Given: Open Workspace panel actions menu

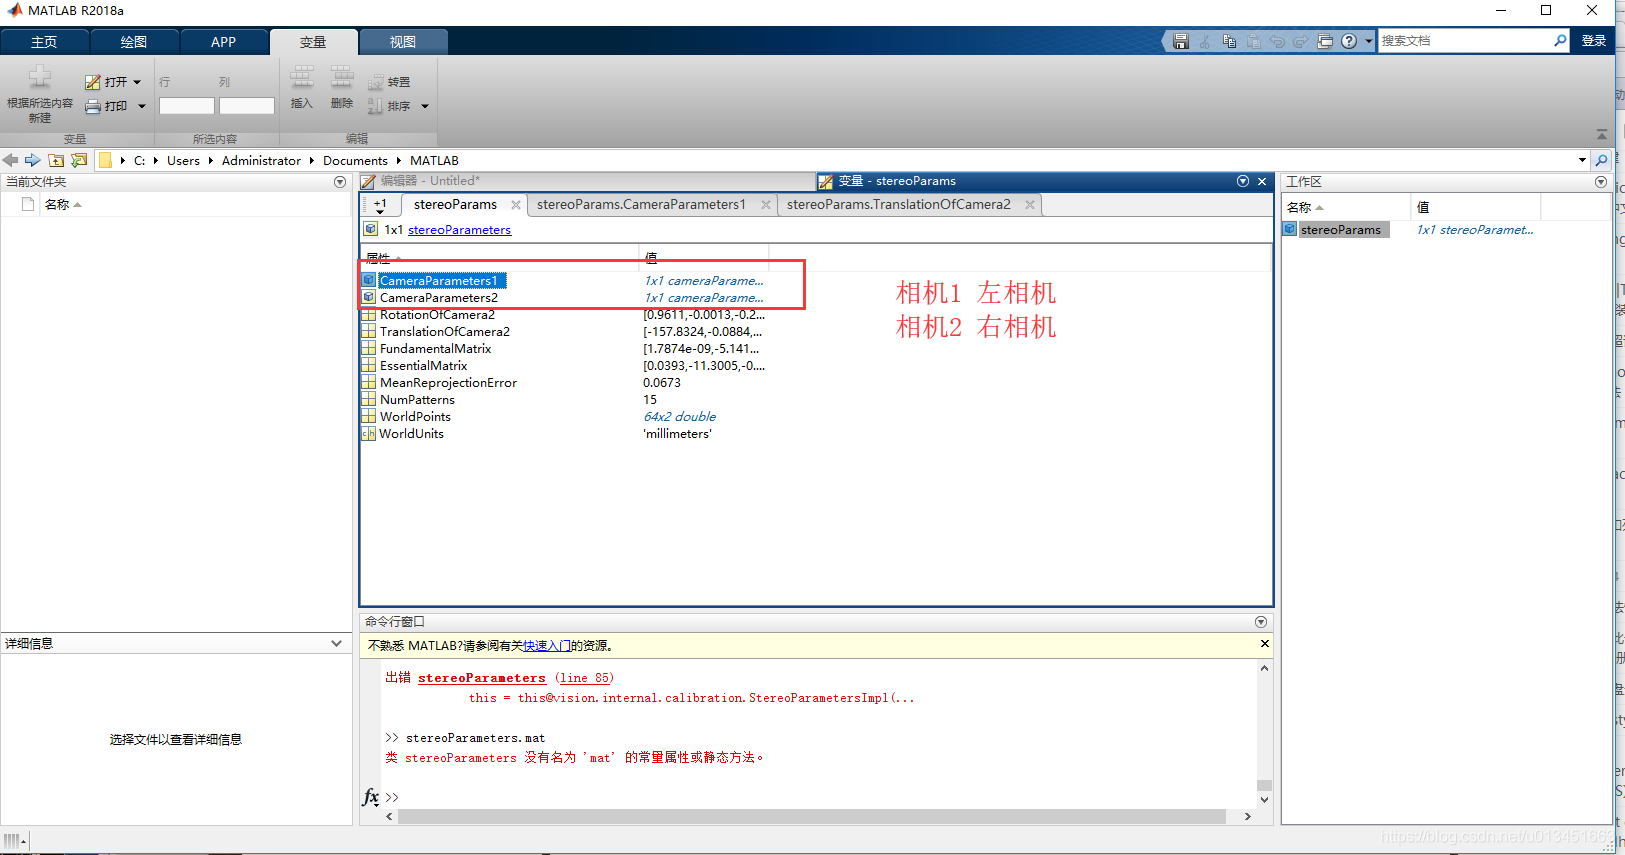Looking at the screenshot, I should 1601,182.
